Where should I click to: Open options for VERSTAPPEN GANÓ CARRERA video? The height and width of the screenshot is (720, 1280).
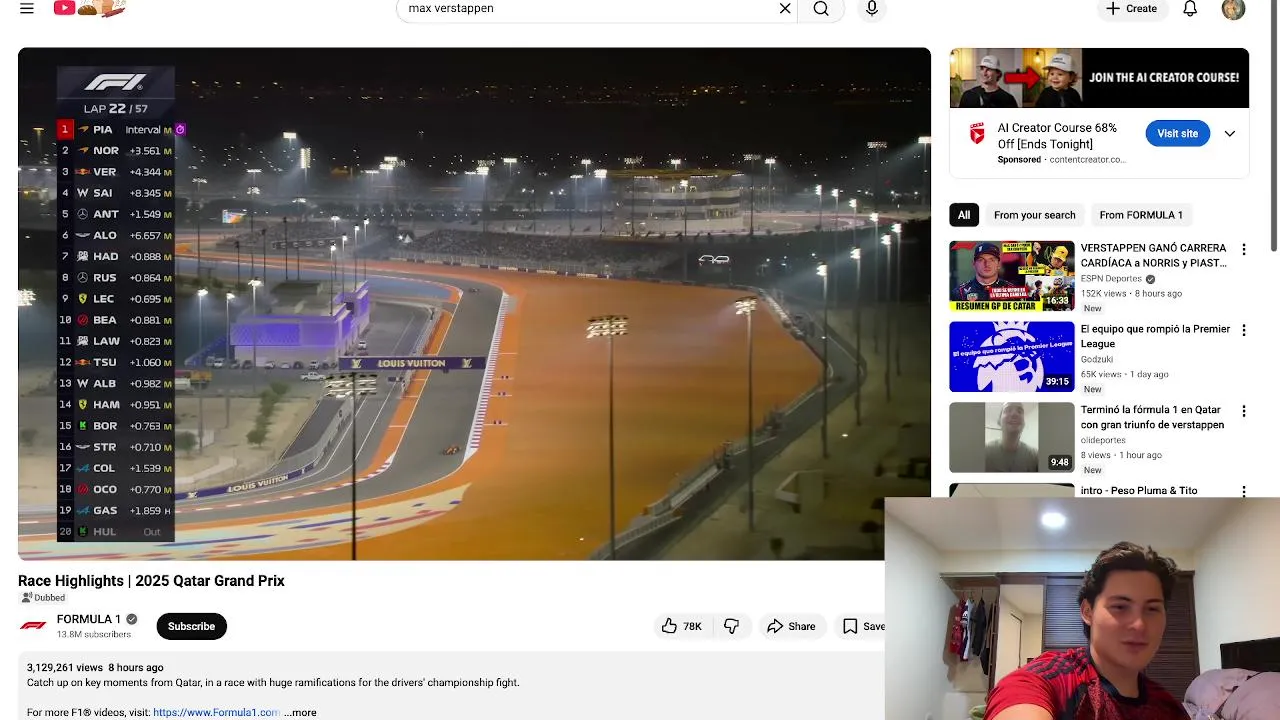pyautogui.click(x=1244, y=250)
